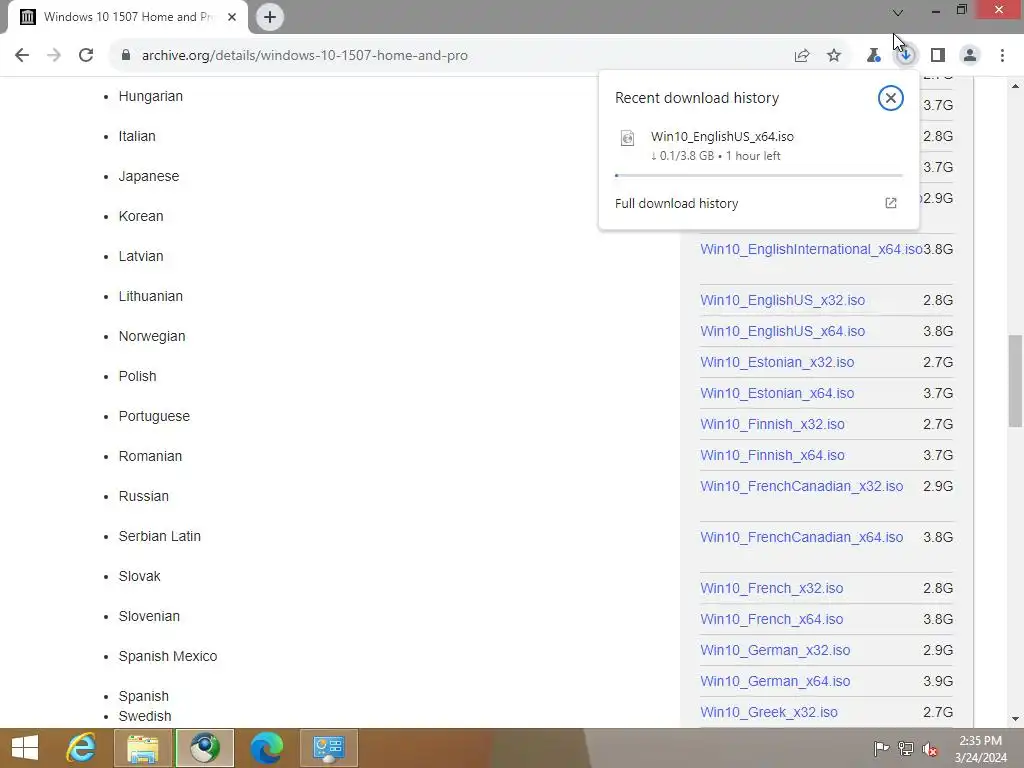Open the Windows Start button
The image size is (1024, 768).
pos(25,748)
